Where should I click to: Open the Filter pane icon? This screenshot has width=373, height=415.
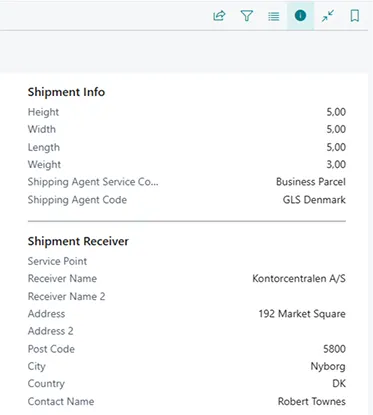point(247,16)
